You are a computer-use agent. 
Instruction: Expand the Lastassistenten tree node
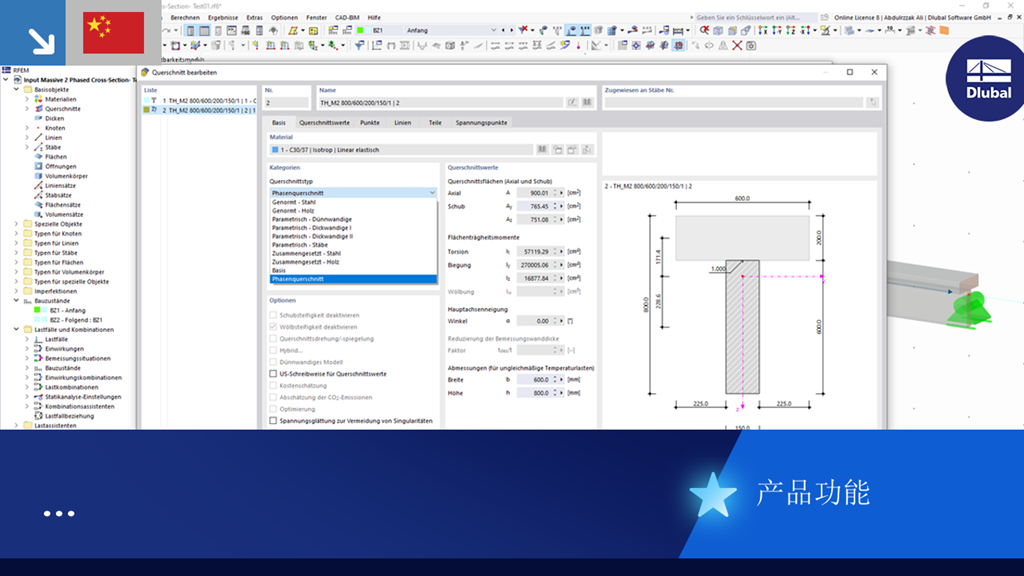click(x=16, y=425)
